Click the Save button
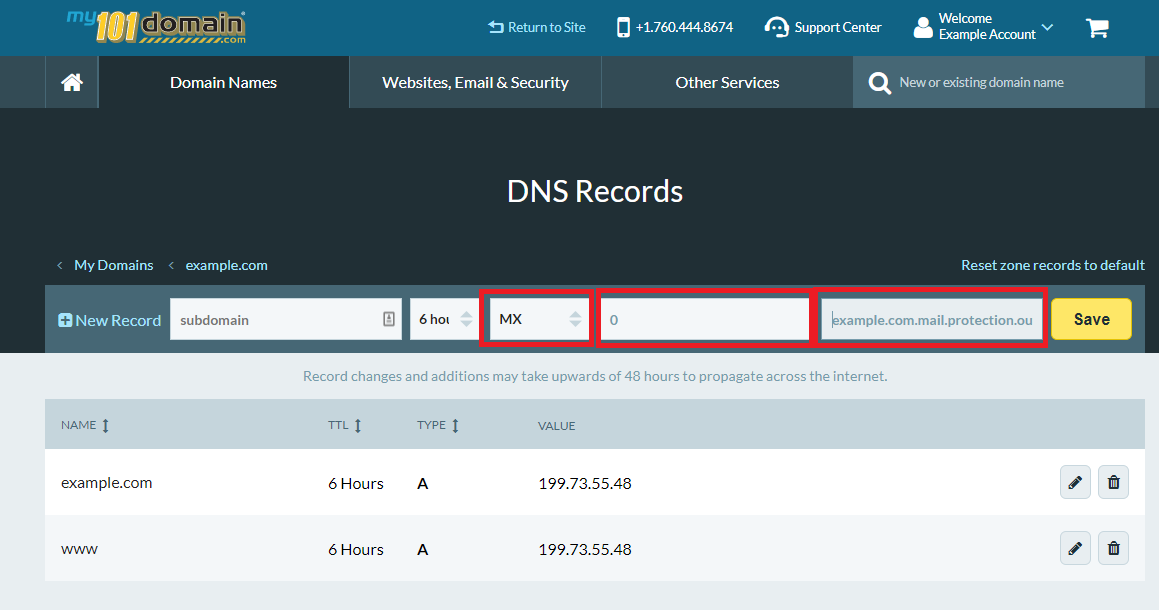The height and width of the screenshot is (610, 1159). 1091,318
